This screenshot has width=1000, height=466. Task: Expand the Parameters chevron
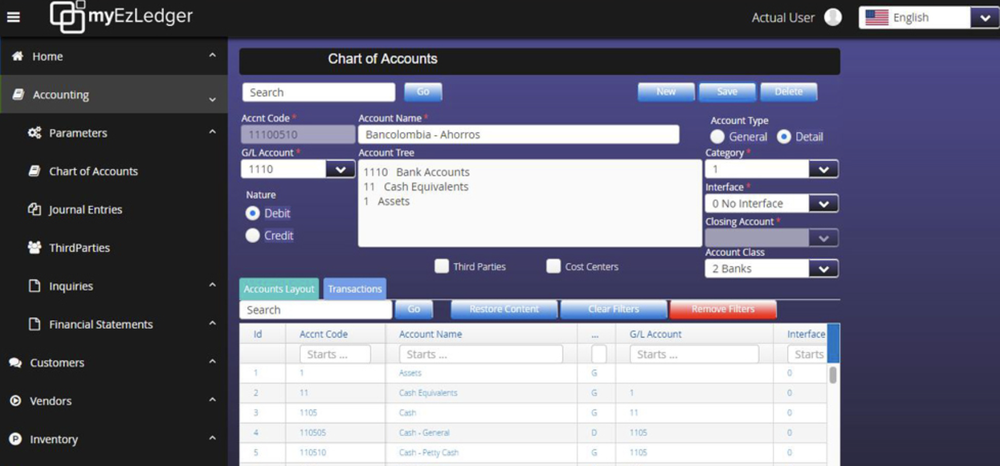tap(212, 132)
